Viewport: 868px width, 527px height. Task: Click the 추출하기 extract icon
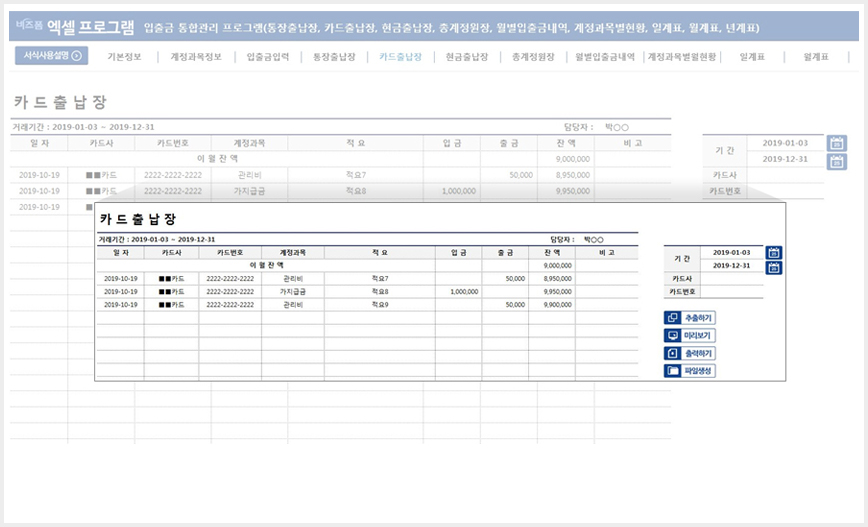(673, 318)
